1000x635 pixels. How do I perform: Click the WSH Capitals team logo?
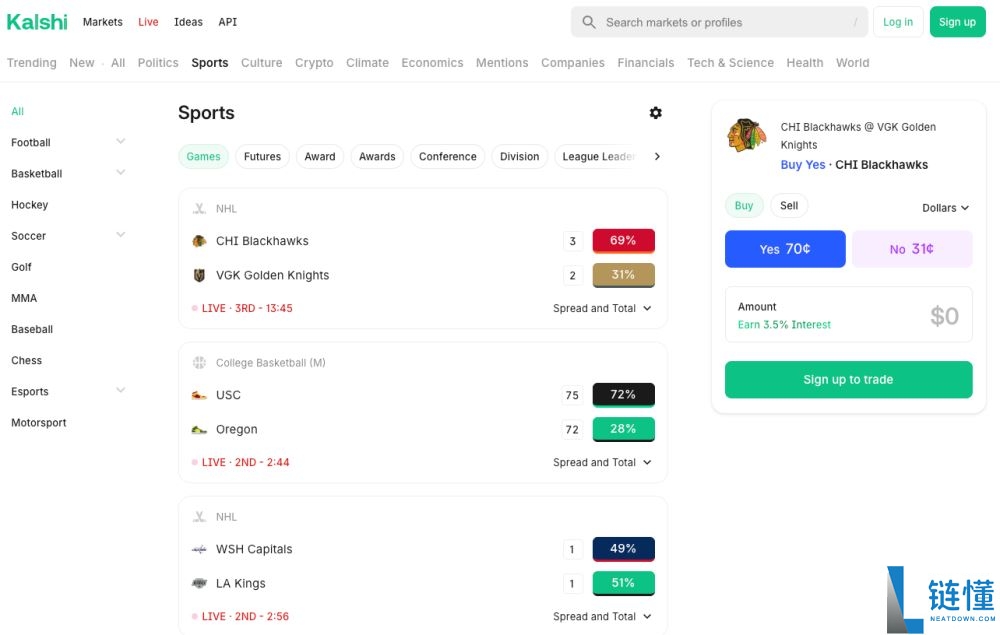[x=199, y=550]
